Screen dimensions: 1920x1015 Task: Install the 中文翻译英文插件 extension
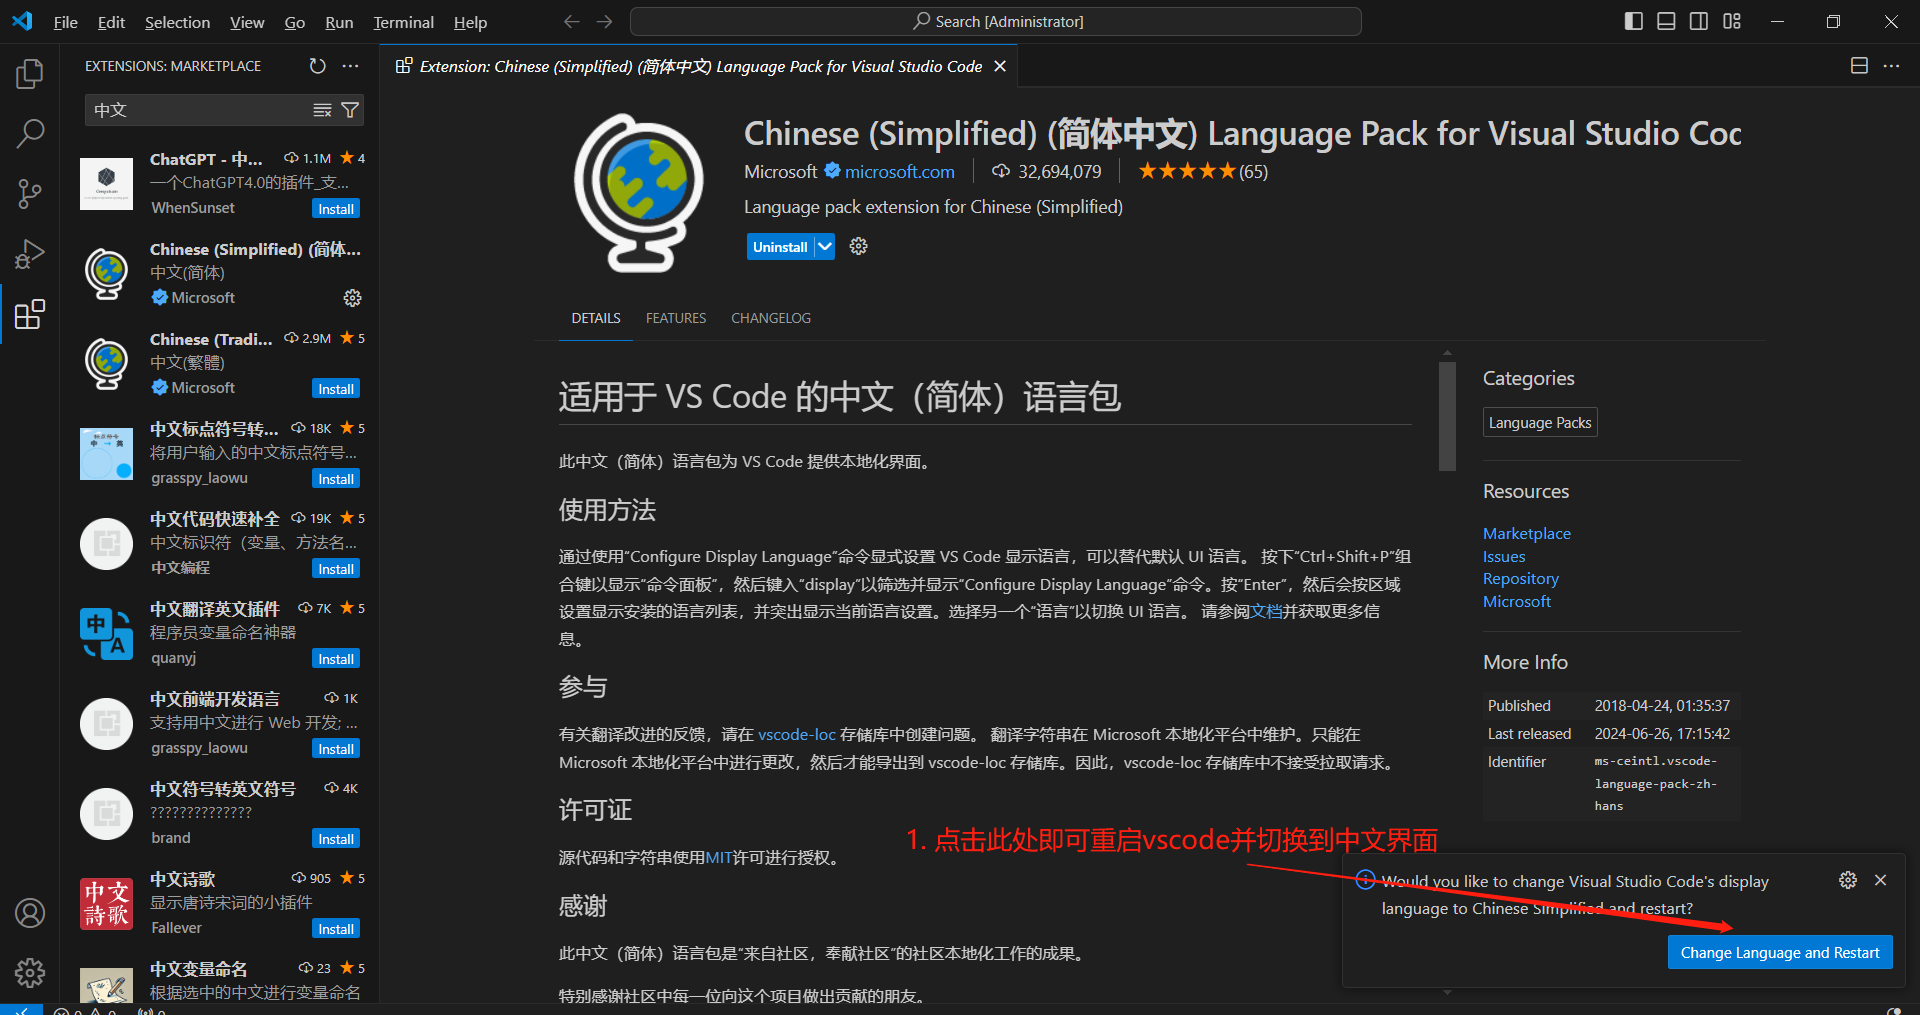tap(336, 659)
